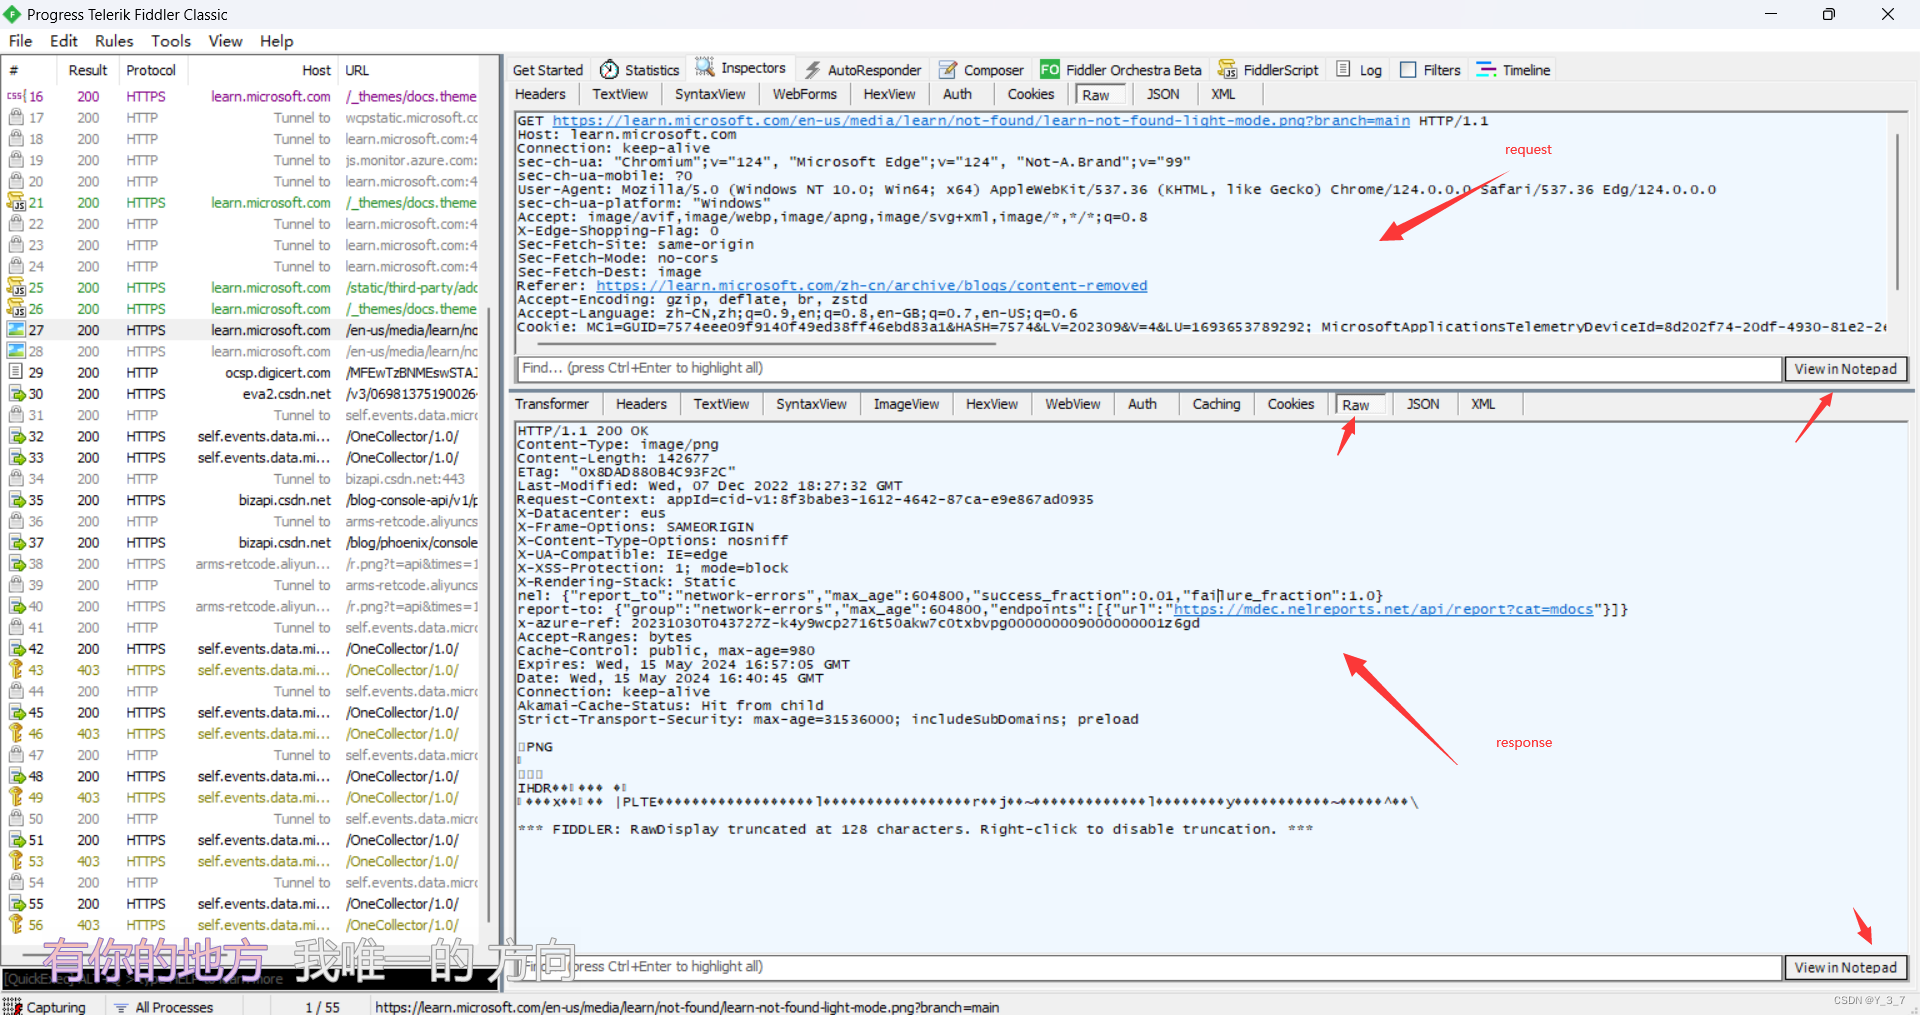Viewport: 1920px width, 1015px height.
Task: Select request Cookies inspector tab
Action: point(1031,94)
